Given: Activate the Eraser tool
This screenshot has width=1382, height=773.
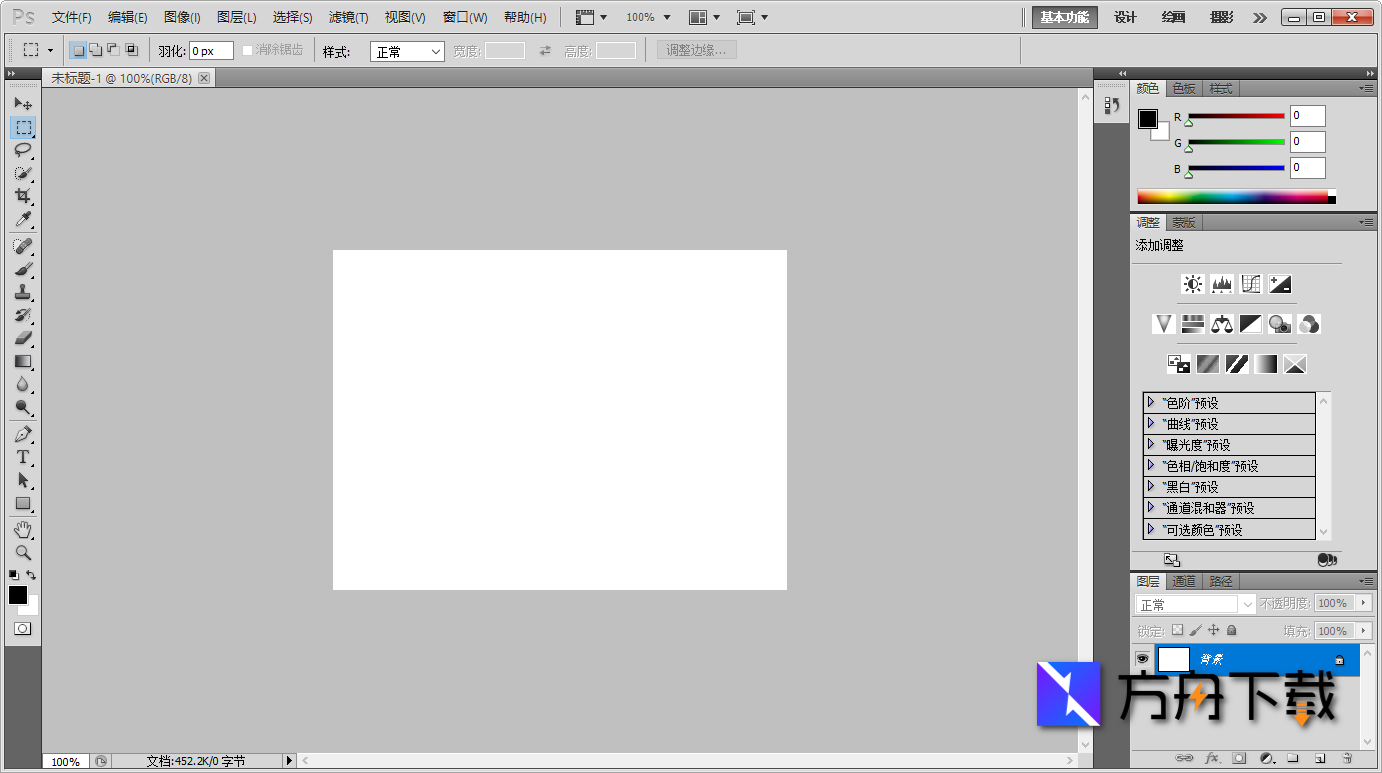Looking at the screenshot, I should (x=23, y=339).
